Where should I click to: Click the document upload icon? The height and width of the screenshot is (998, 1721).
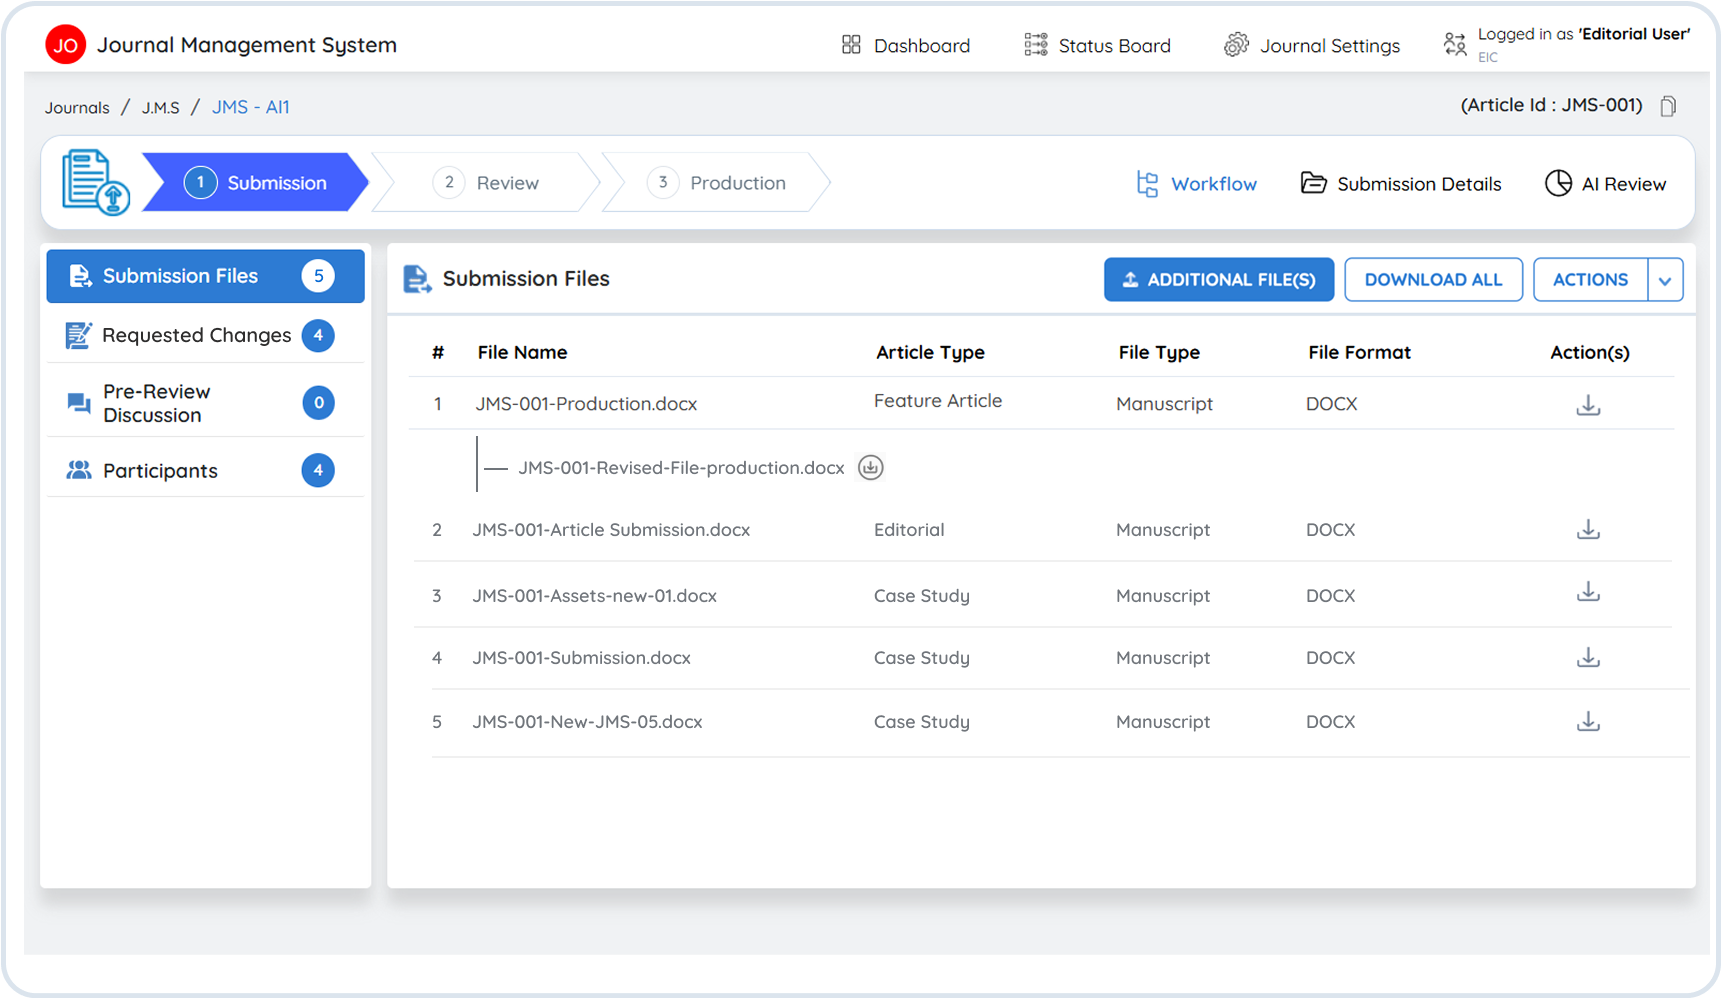[x=95, y=183]
